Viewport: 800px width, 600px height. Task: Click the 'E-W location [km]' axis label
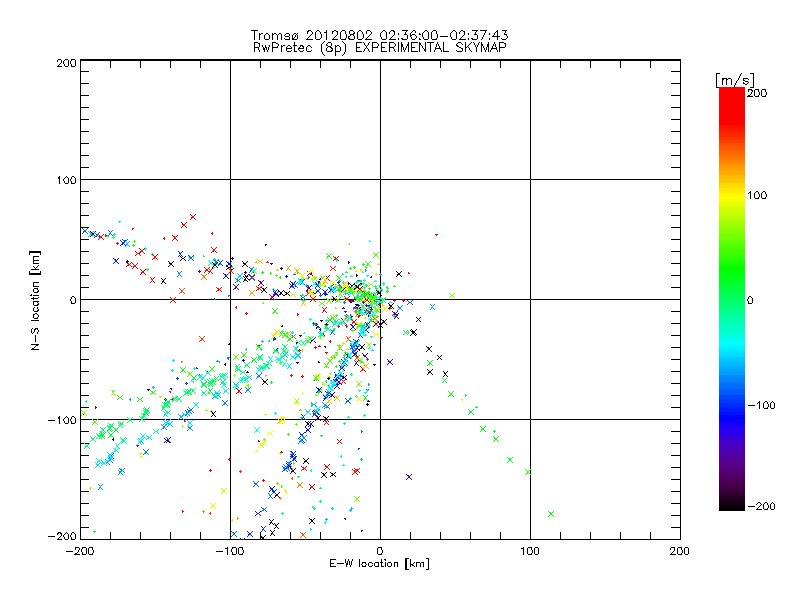pyautogui.click(x=379, y=564)
